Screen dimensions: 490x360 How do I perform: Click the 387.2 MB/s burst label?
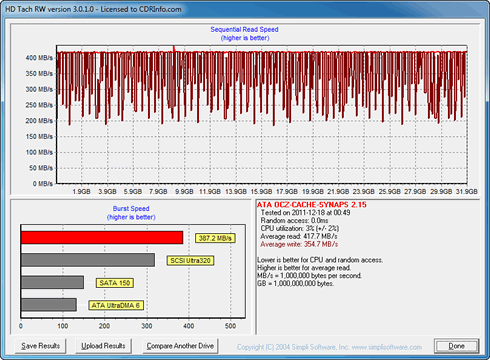coord(215,238)
